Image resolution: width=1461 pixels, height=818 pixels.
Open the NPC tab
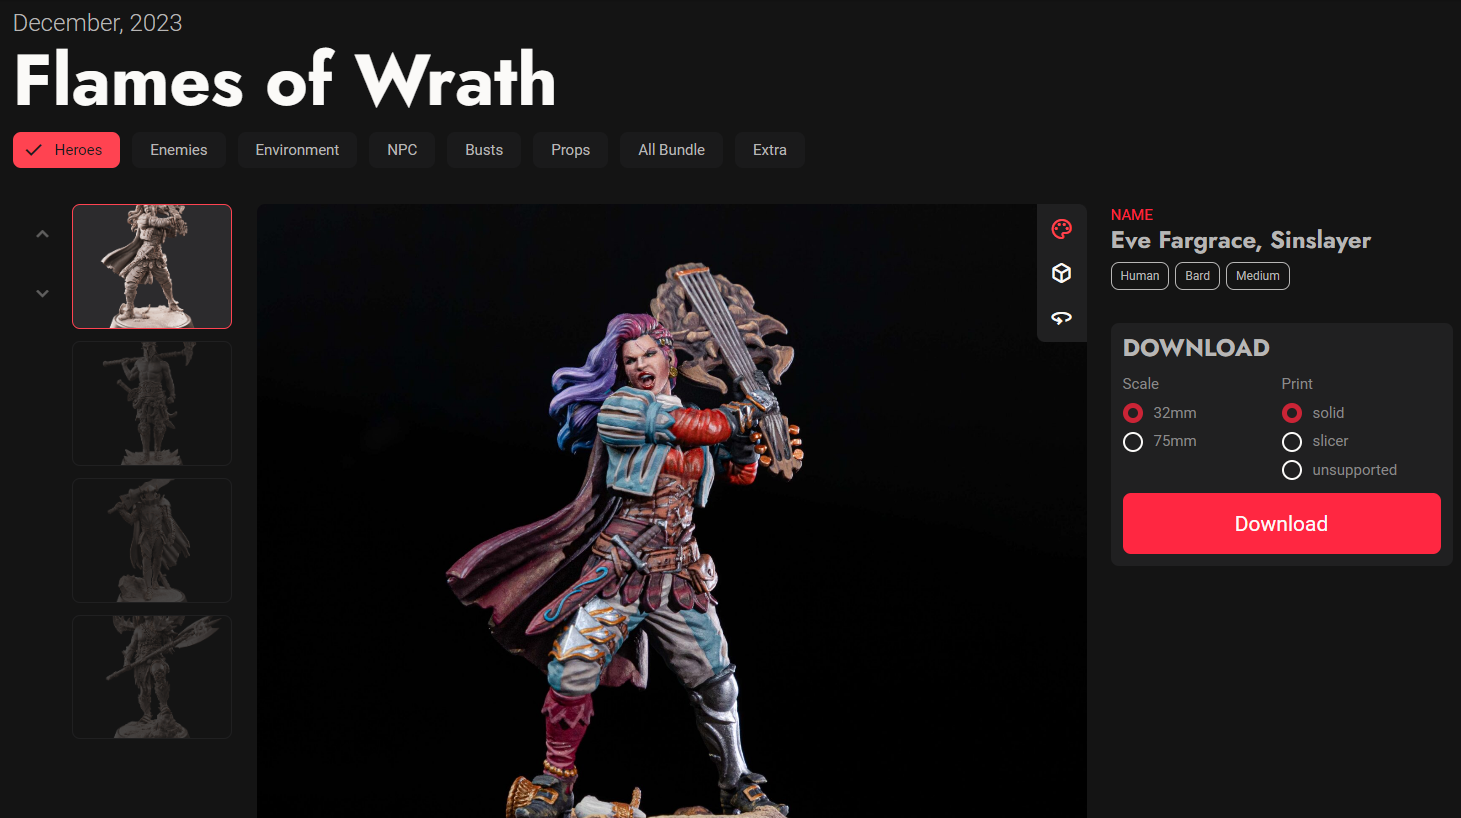click(x=402, y=150)
